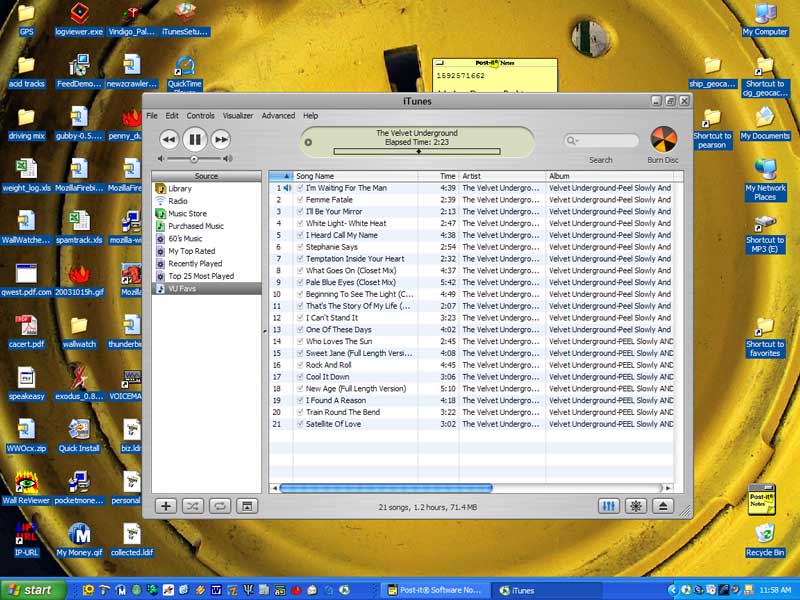Screen dimensions: 800x600
Task: Select the Post-it Notes desktop icon
Action: click(762, 499)
